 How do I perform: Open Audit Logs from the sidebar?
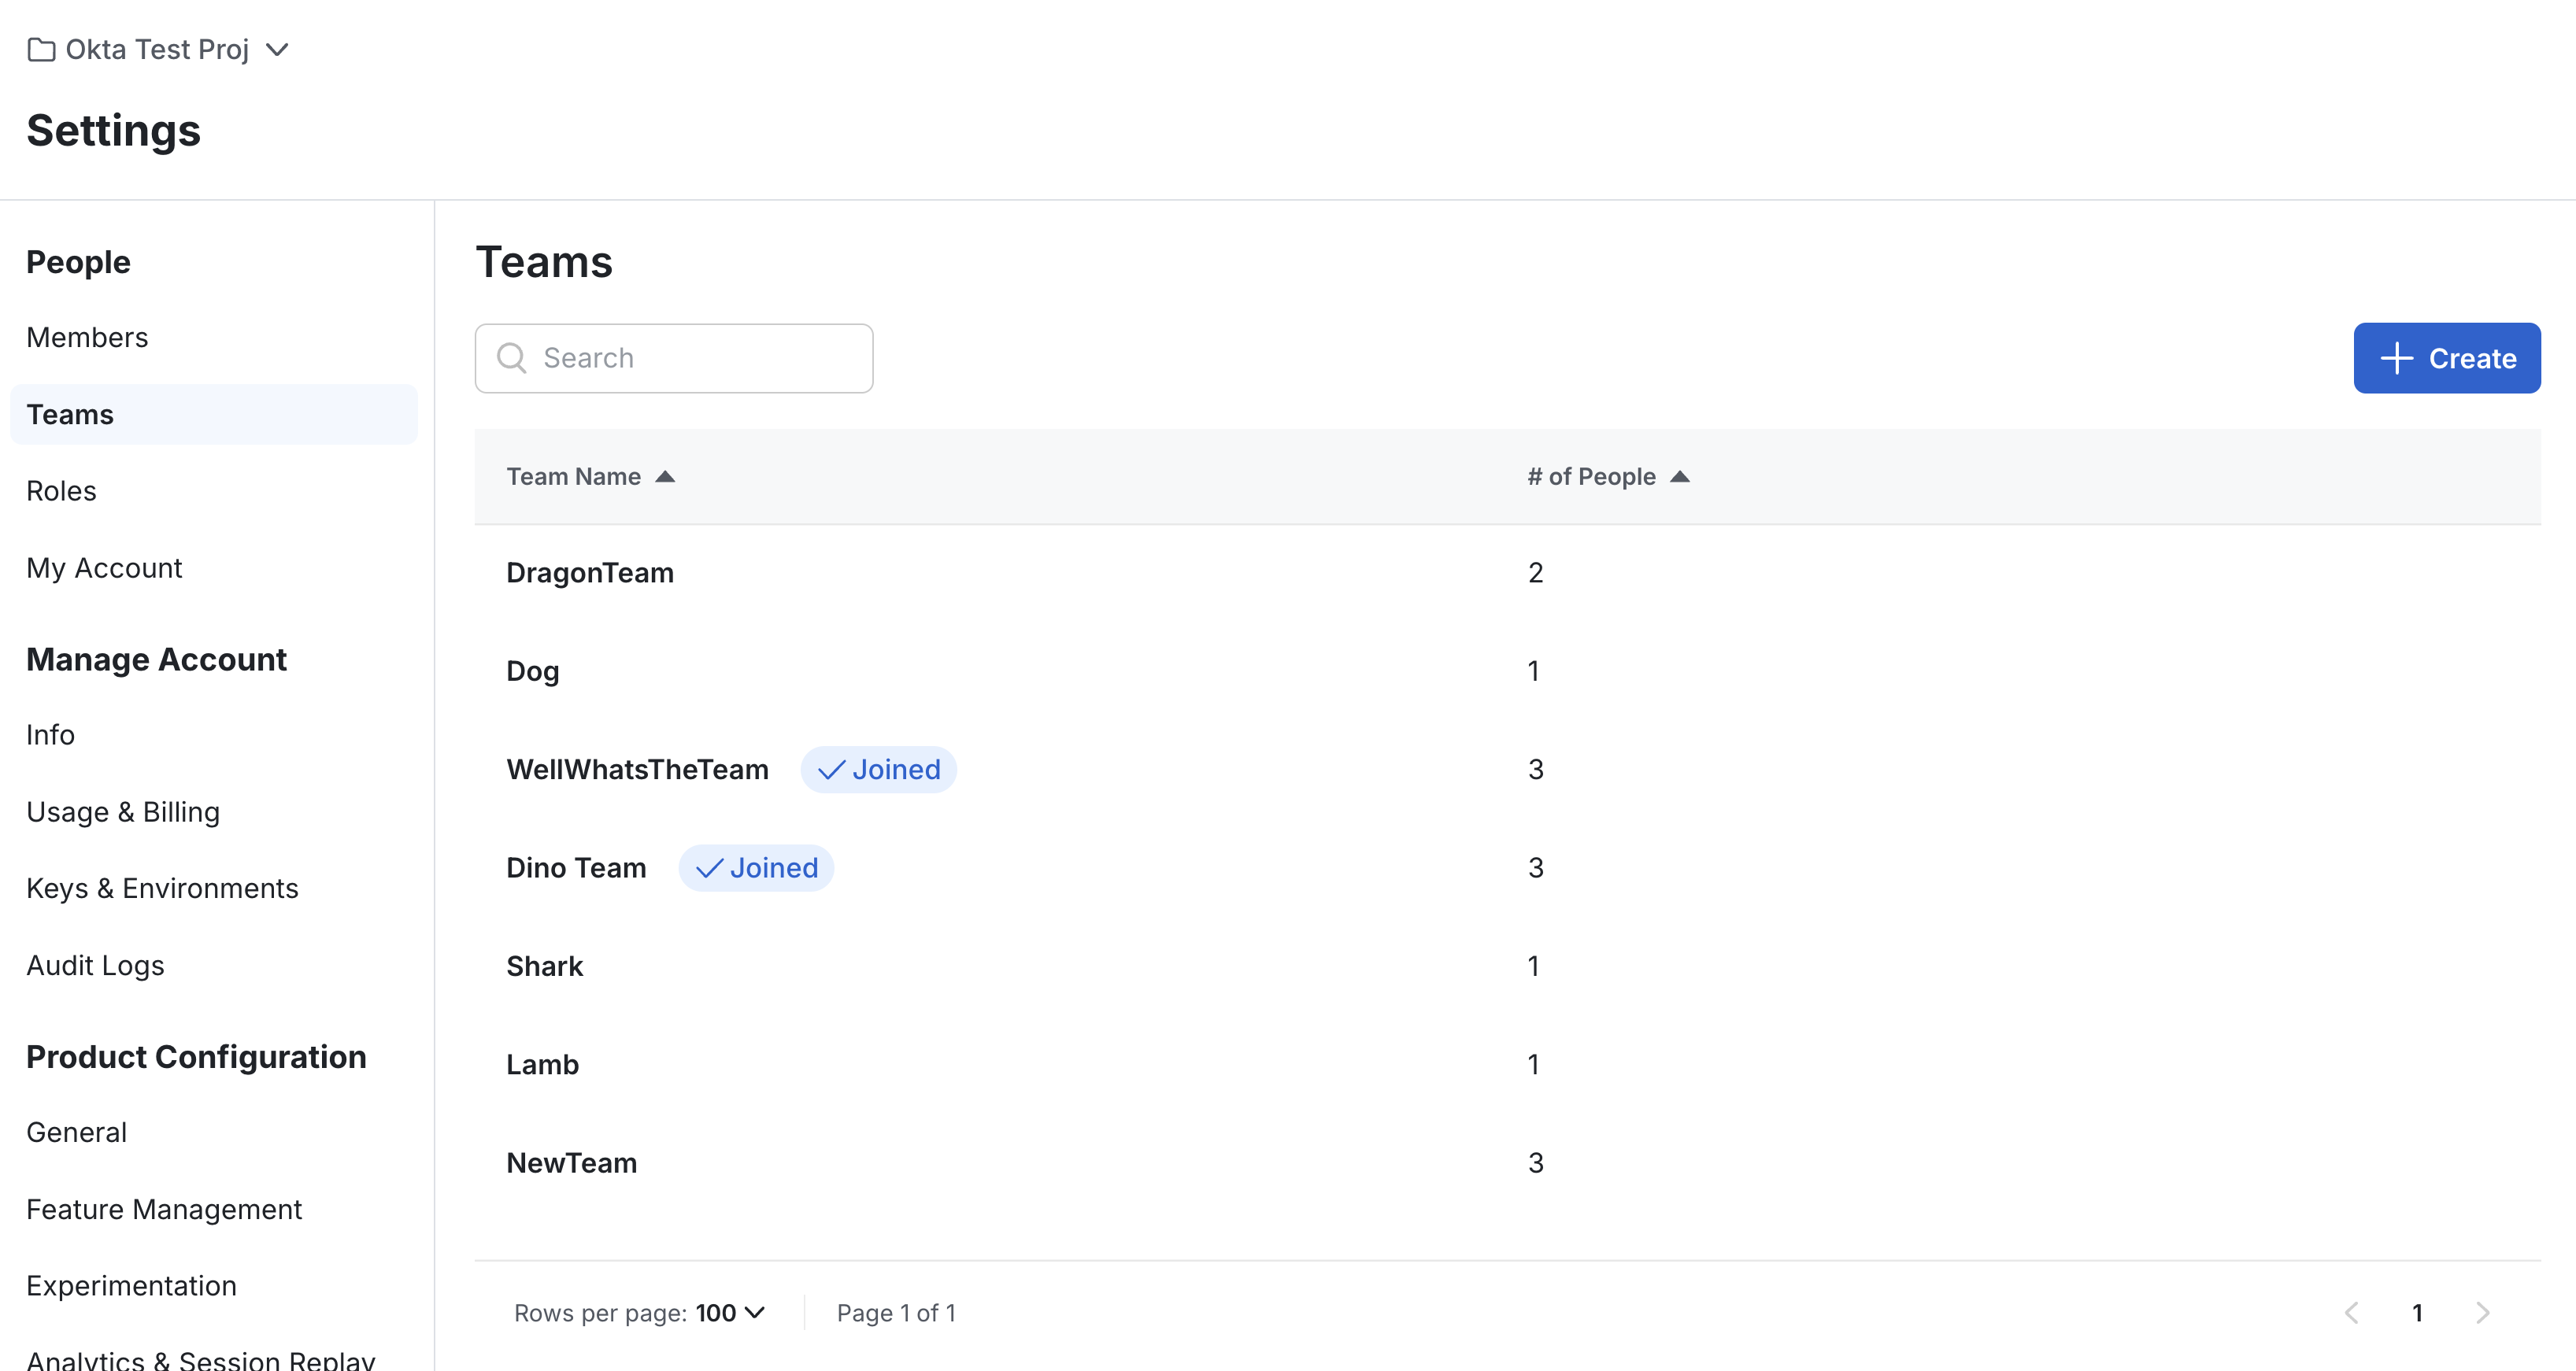[x=95, y=965]
